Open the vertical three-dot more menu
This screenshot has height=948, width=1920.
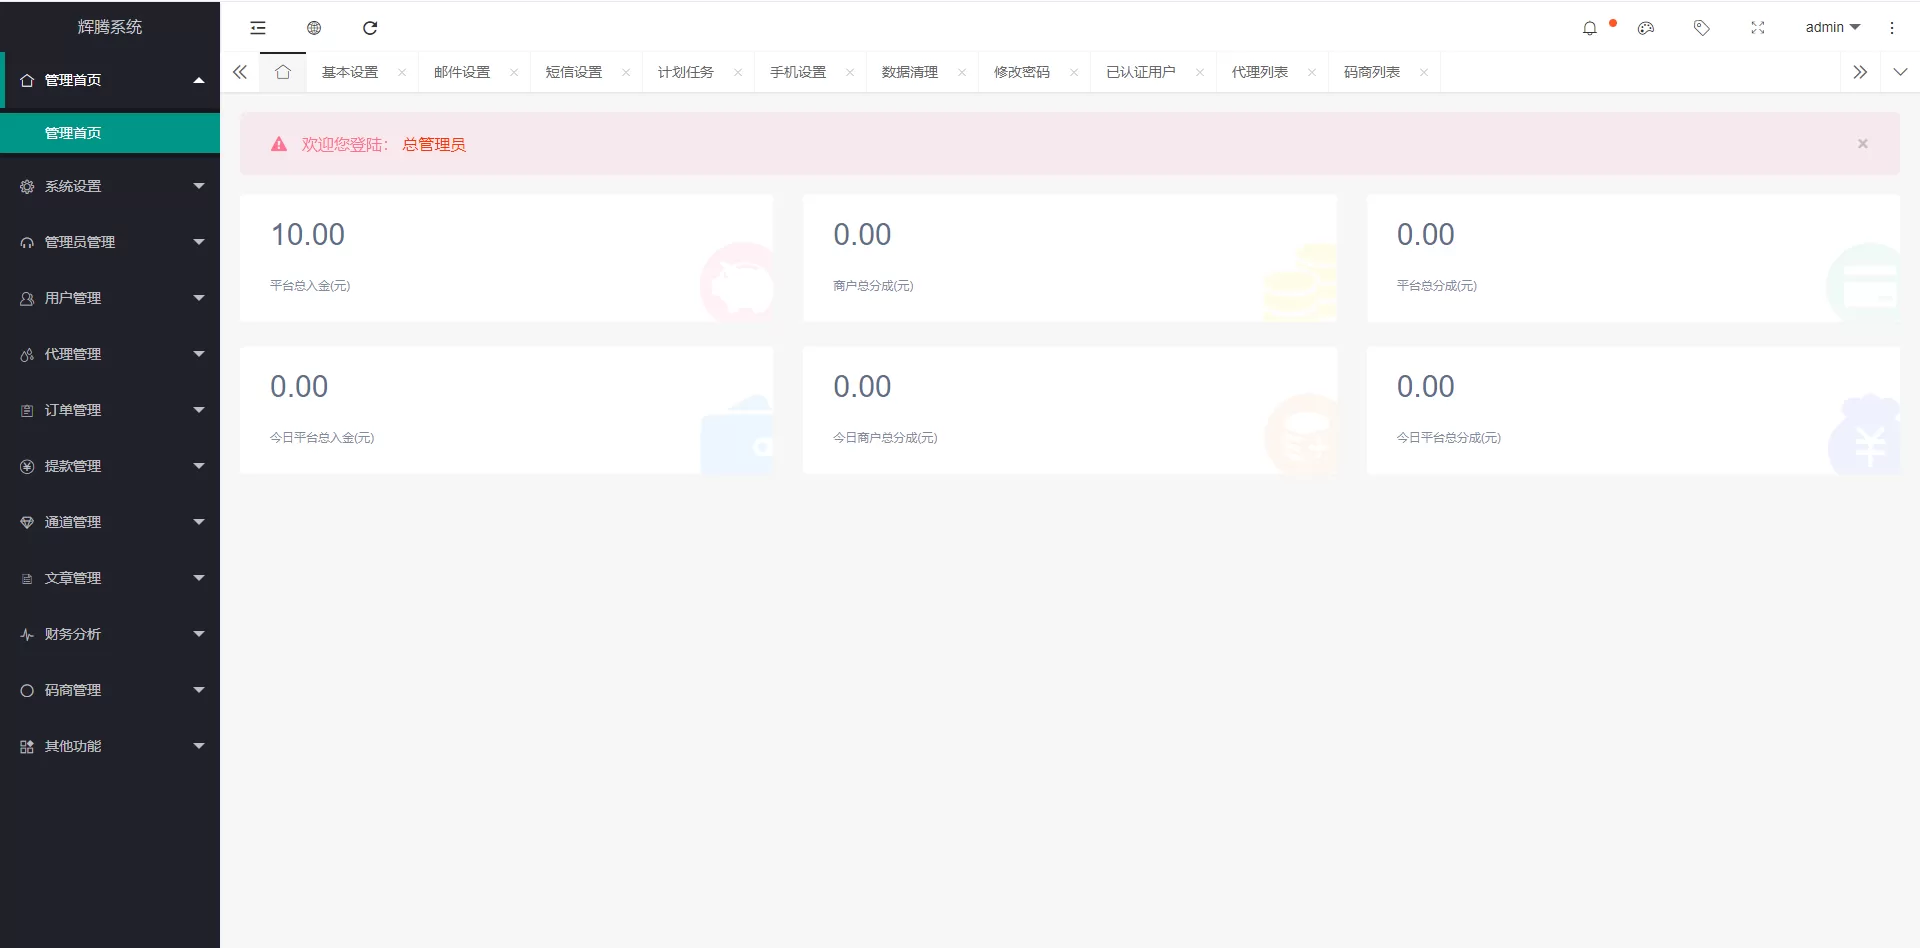pyautogui.click(x=1892, y=28)
